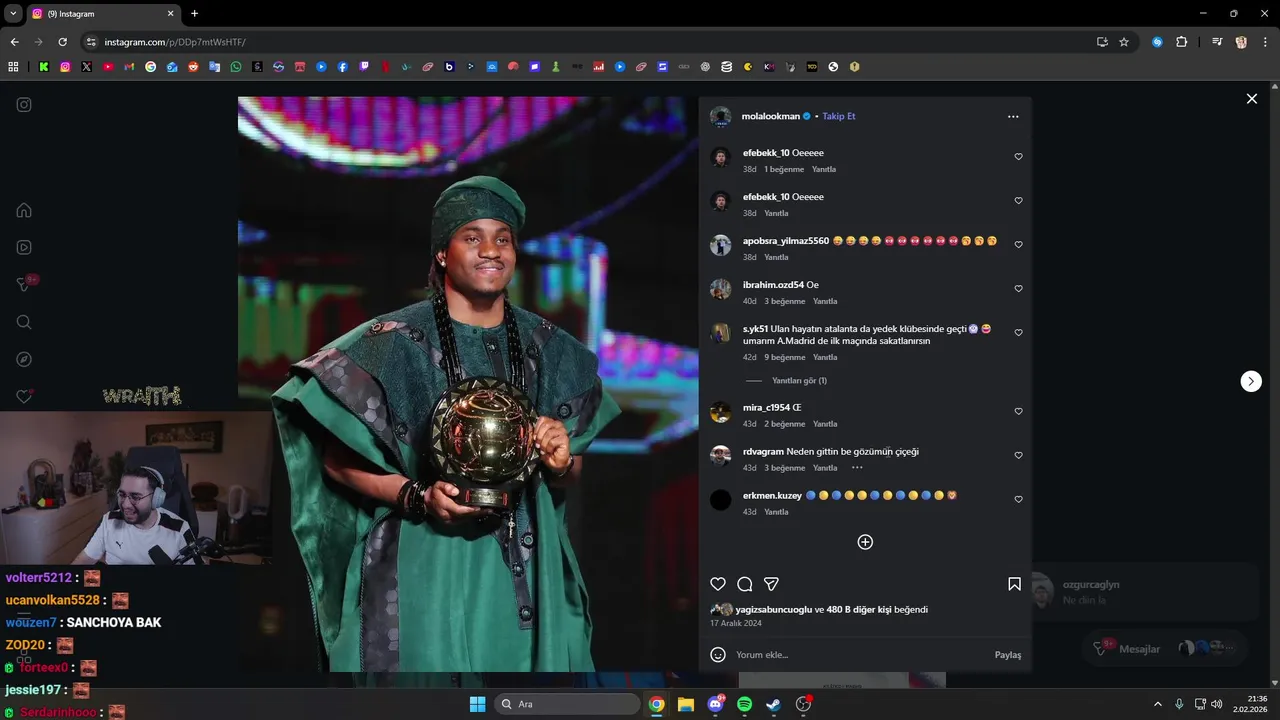This screenshot has width=1280, height=720.
Task: Open the Explore compass icon
Action: click(x=24, y=359)
